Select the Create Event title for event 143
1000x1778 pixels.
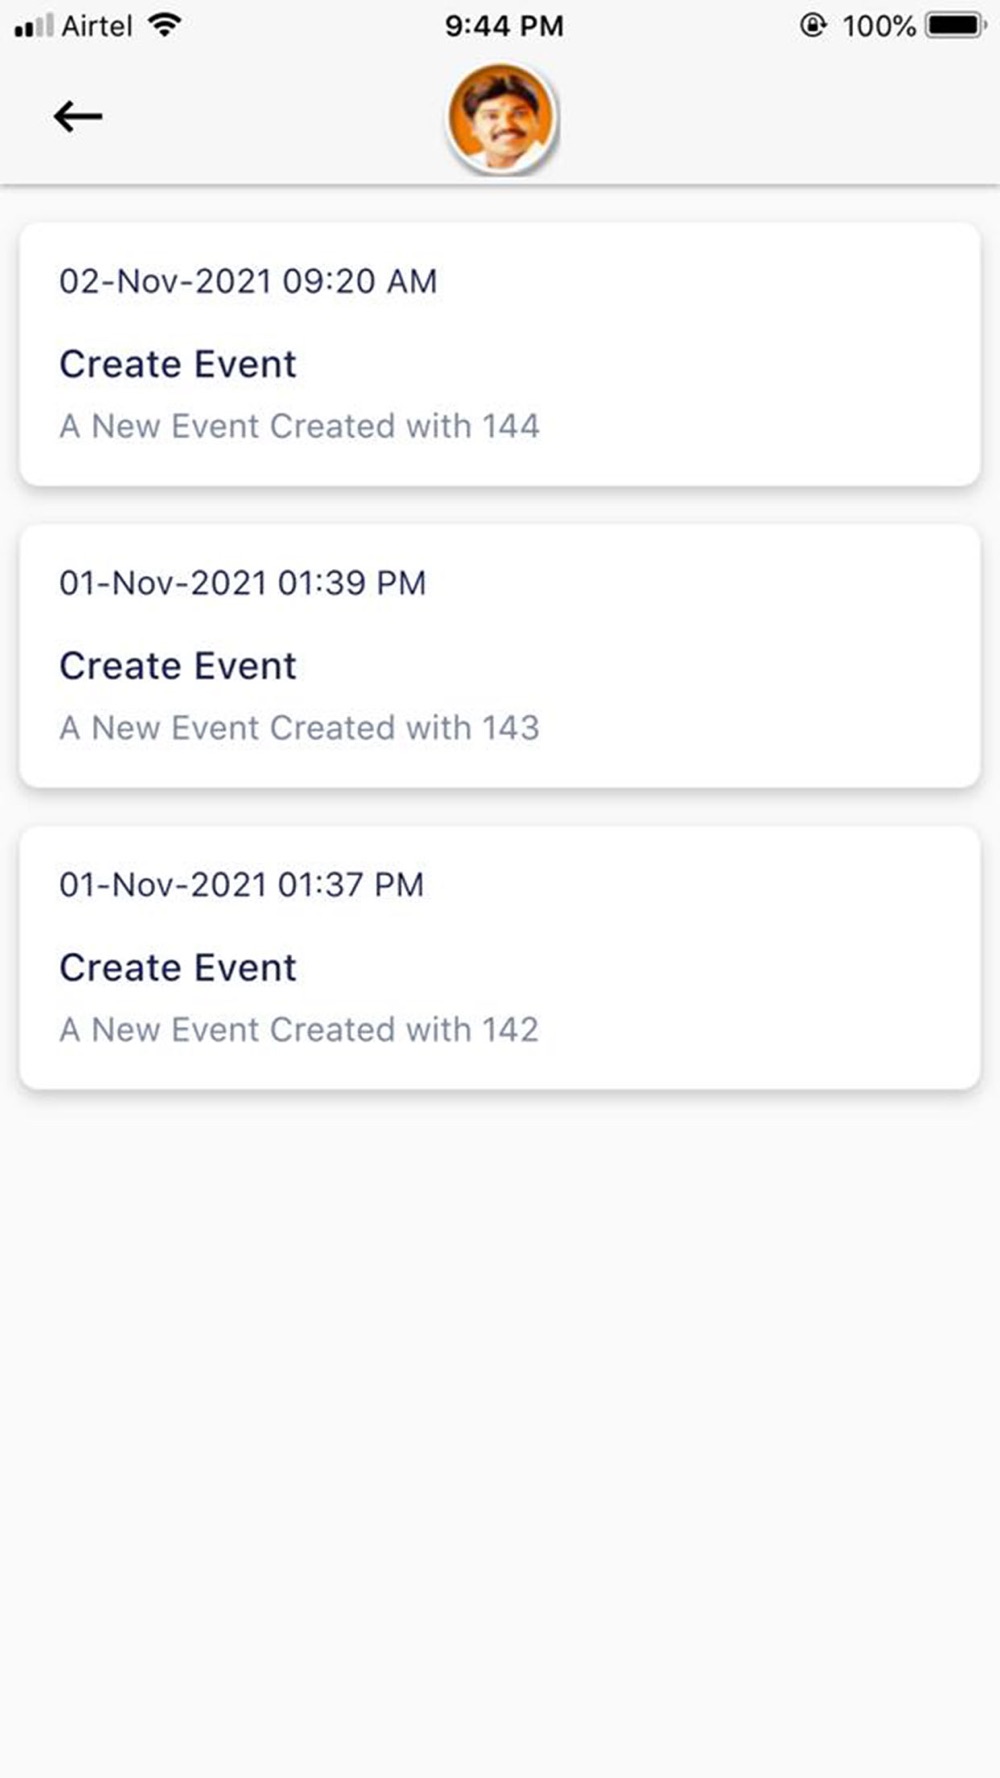pos(178,666)
